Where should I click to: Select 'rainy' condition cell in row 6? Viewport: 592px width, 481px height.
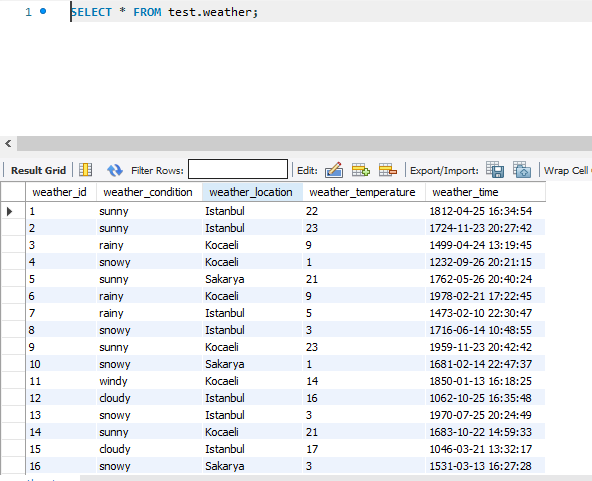[150, 296]
